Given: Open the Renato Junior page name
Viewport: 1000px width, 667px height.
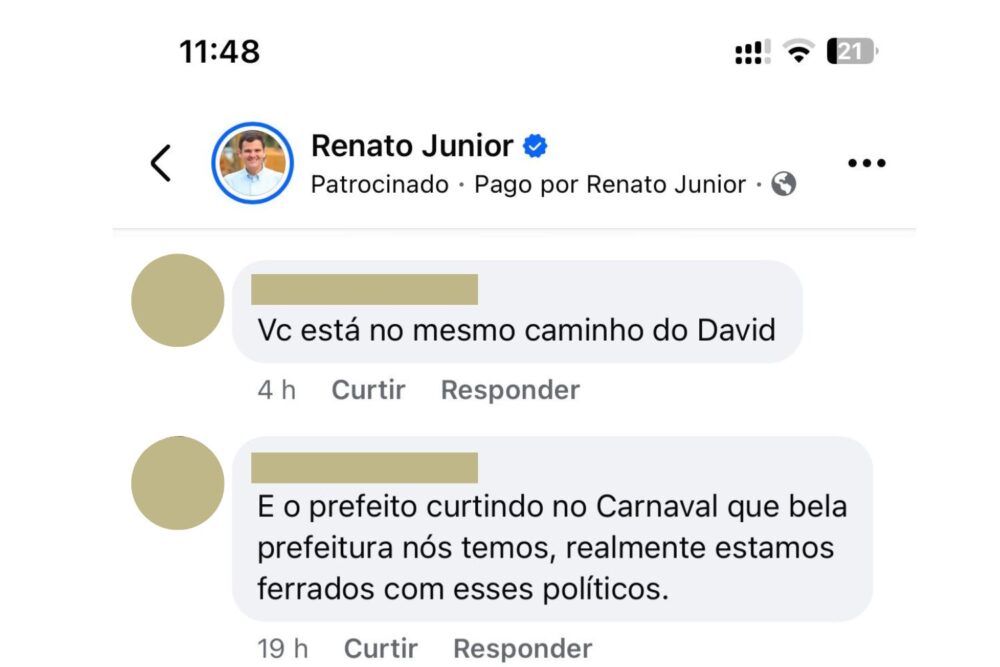Looking at the screenshot, I should 412,146.
